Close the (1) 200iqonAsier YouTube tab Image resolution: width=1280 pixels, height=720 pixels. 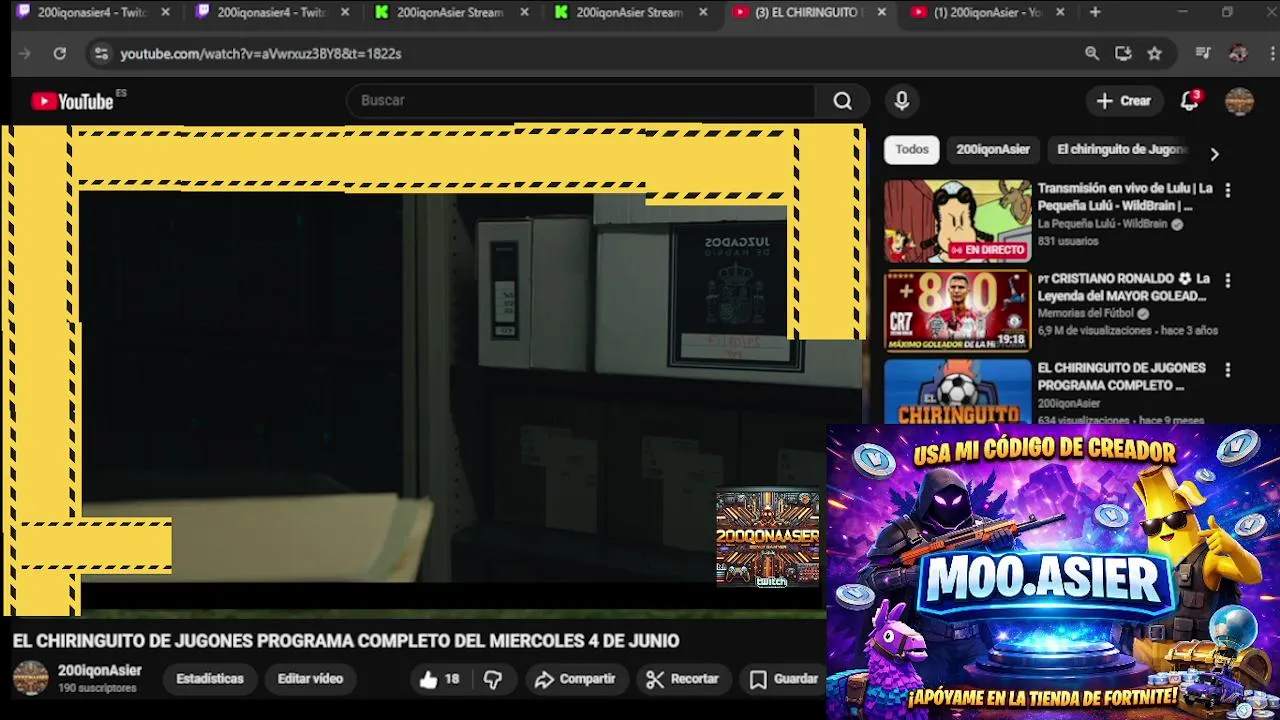[x=1060, y=13]
